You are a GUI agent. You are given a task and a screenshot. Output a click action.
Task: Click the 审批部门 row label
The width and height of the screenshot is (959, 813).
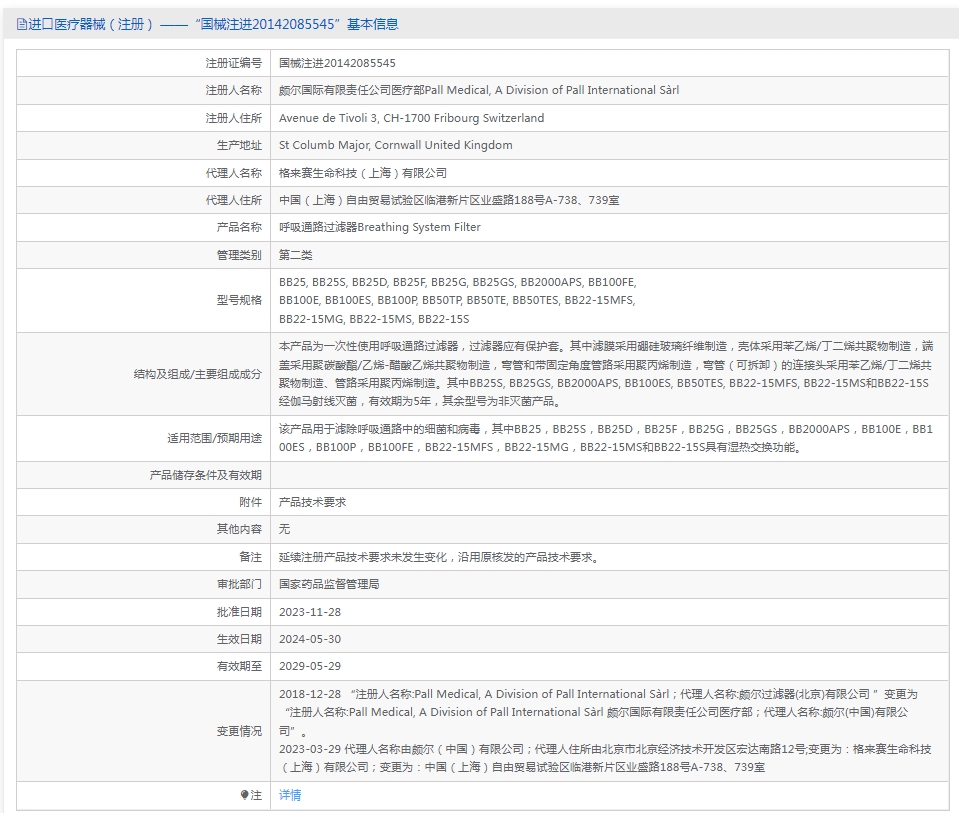[239, 584]
